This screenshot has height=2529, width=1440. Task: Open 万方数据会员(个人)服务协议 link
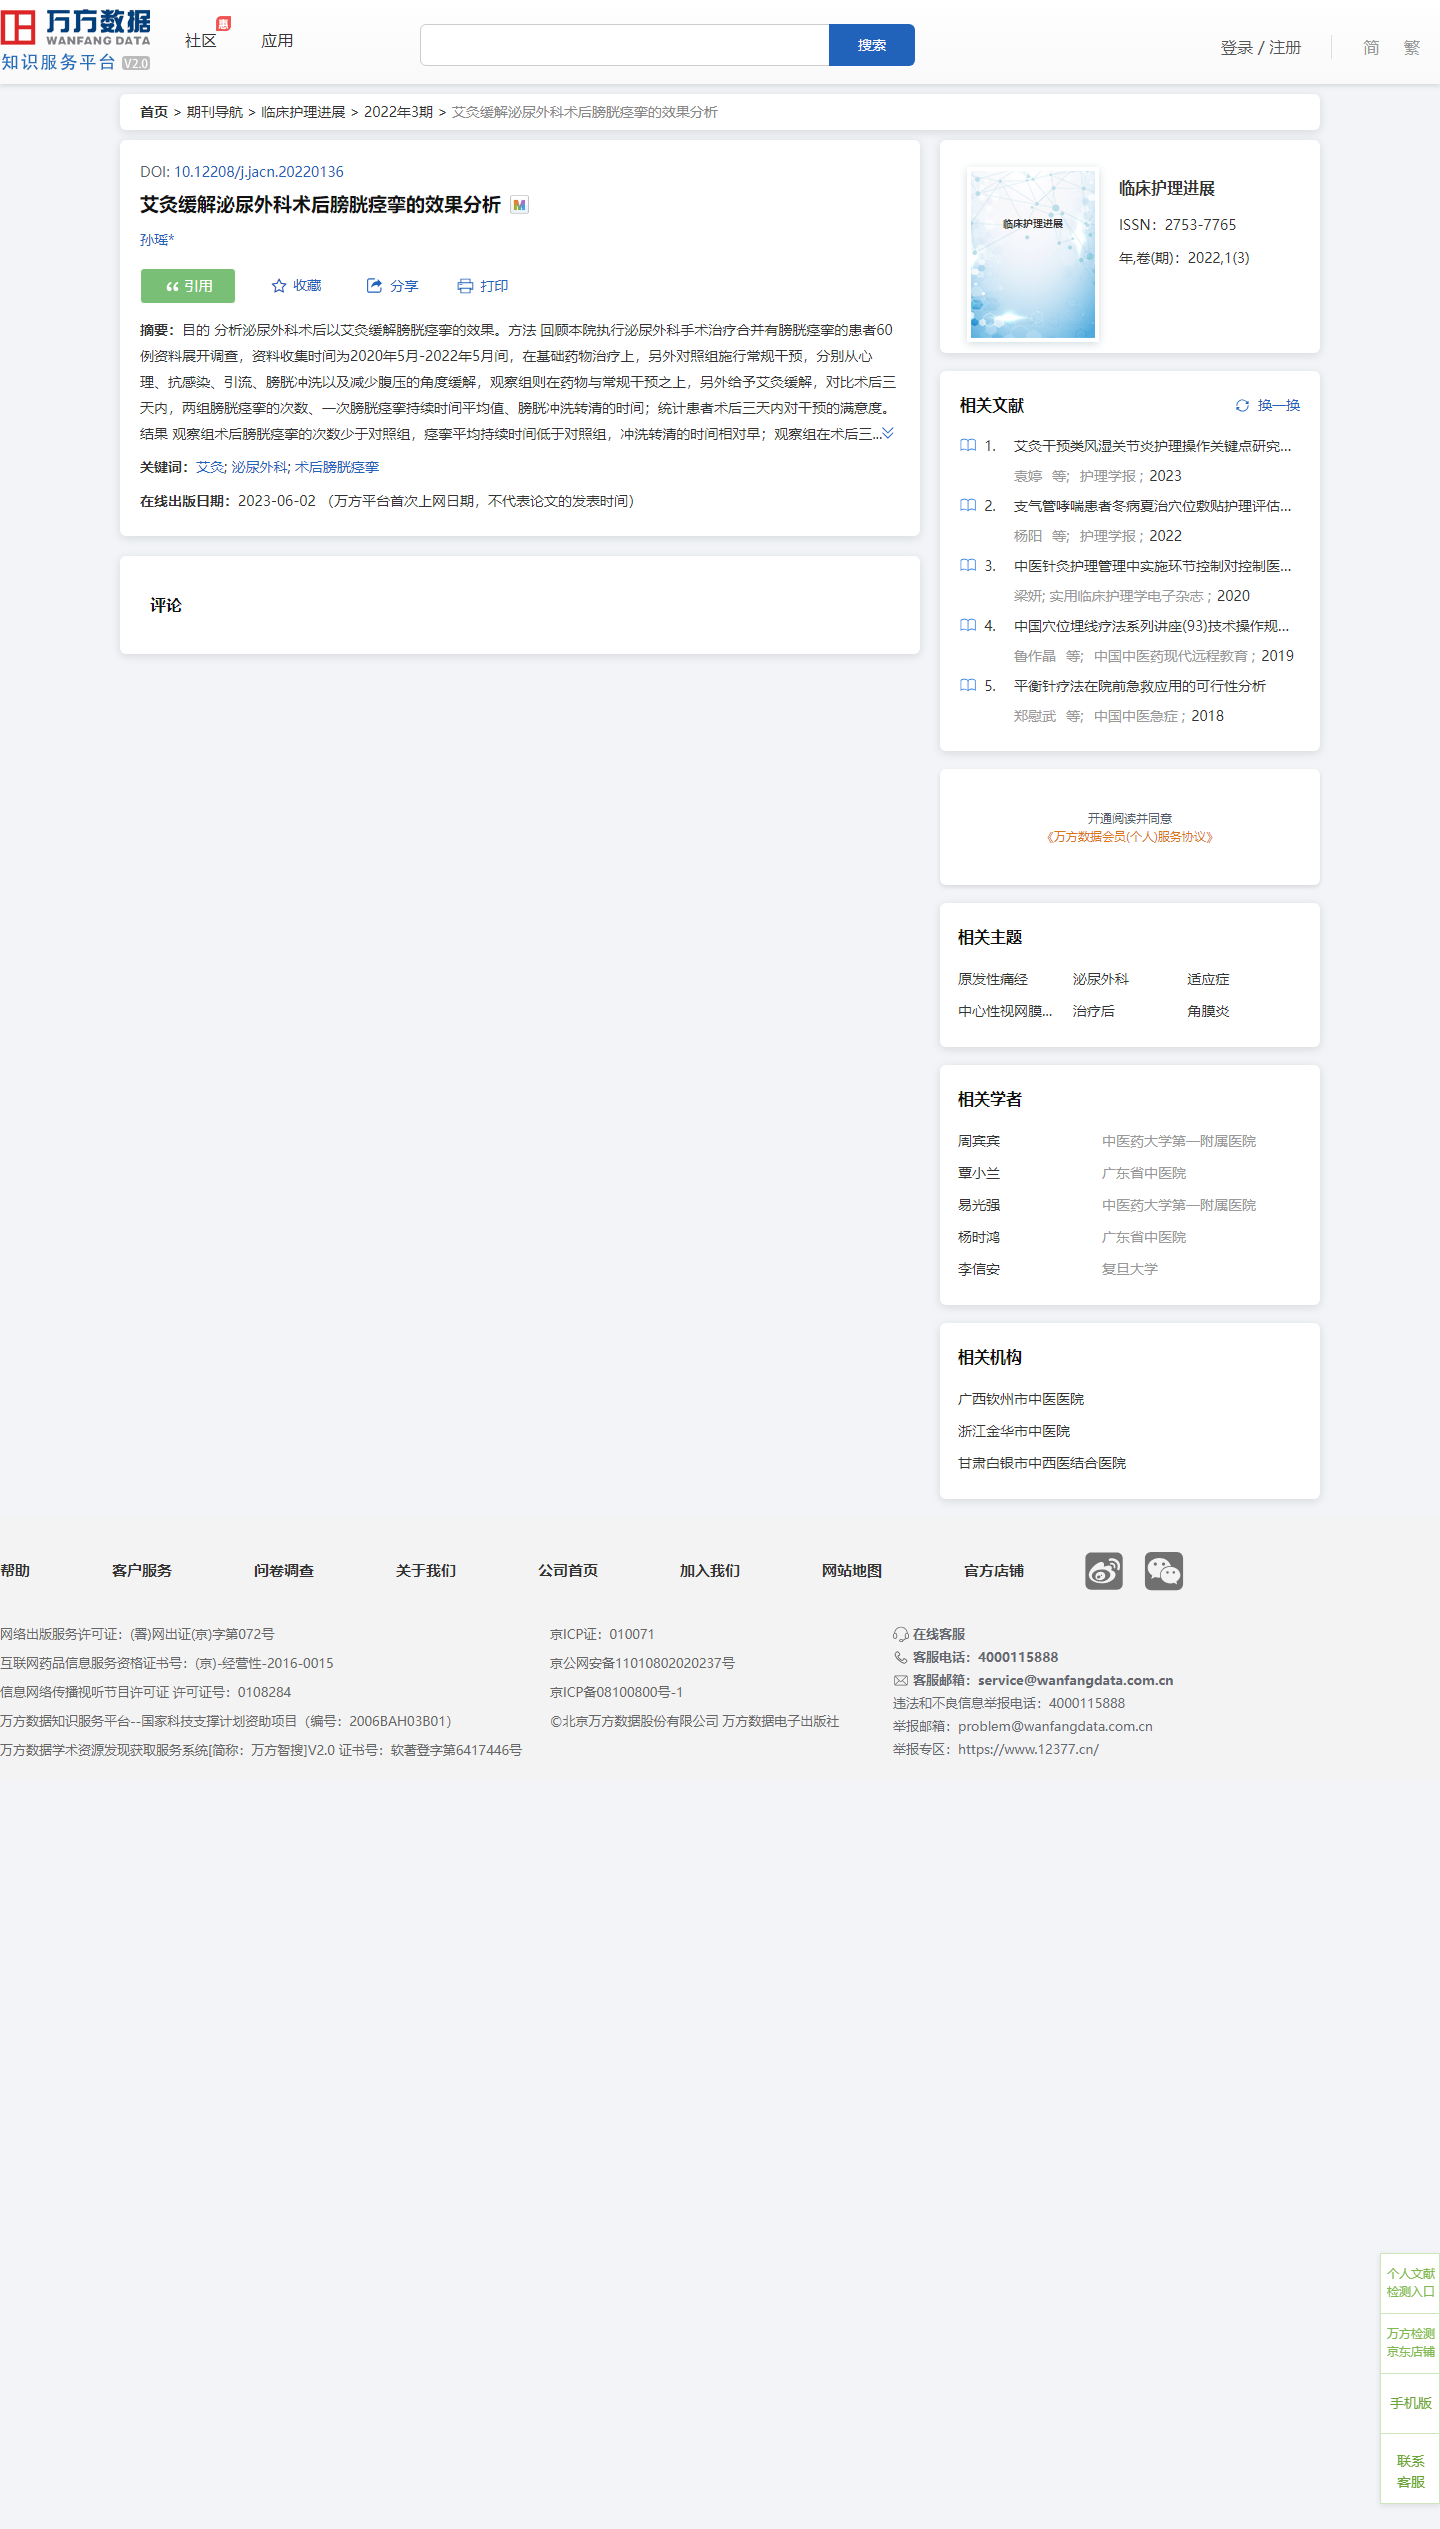1130,837
